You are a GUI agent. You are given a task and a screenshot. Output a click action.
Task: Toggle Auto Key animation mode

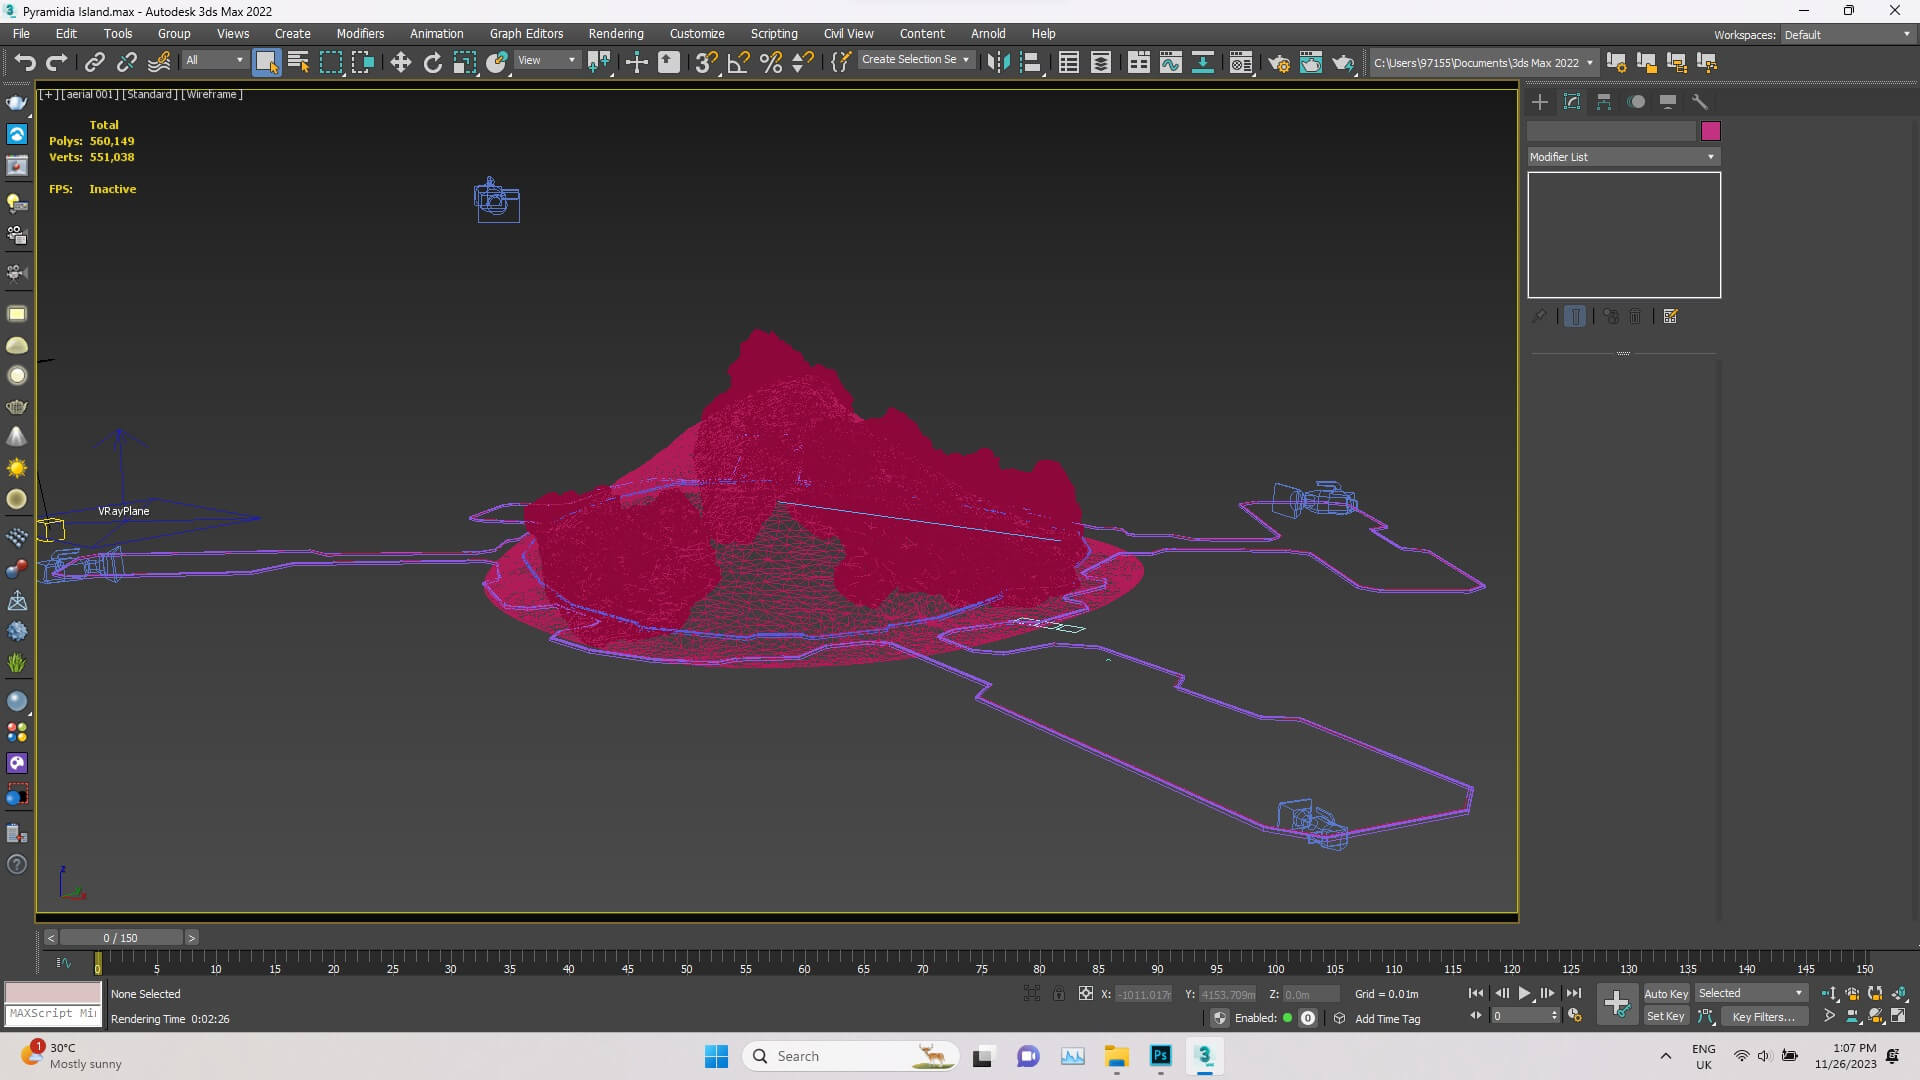tap(1666, 993)
